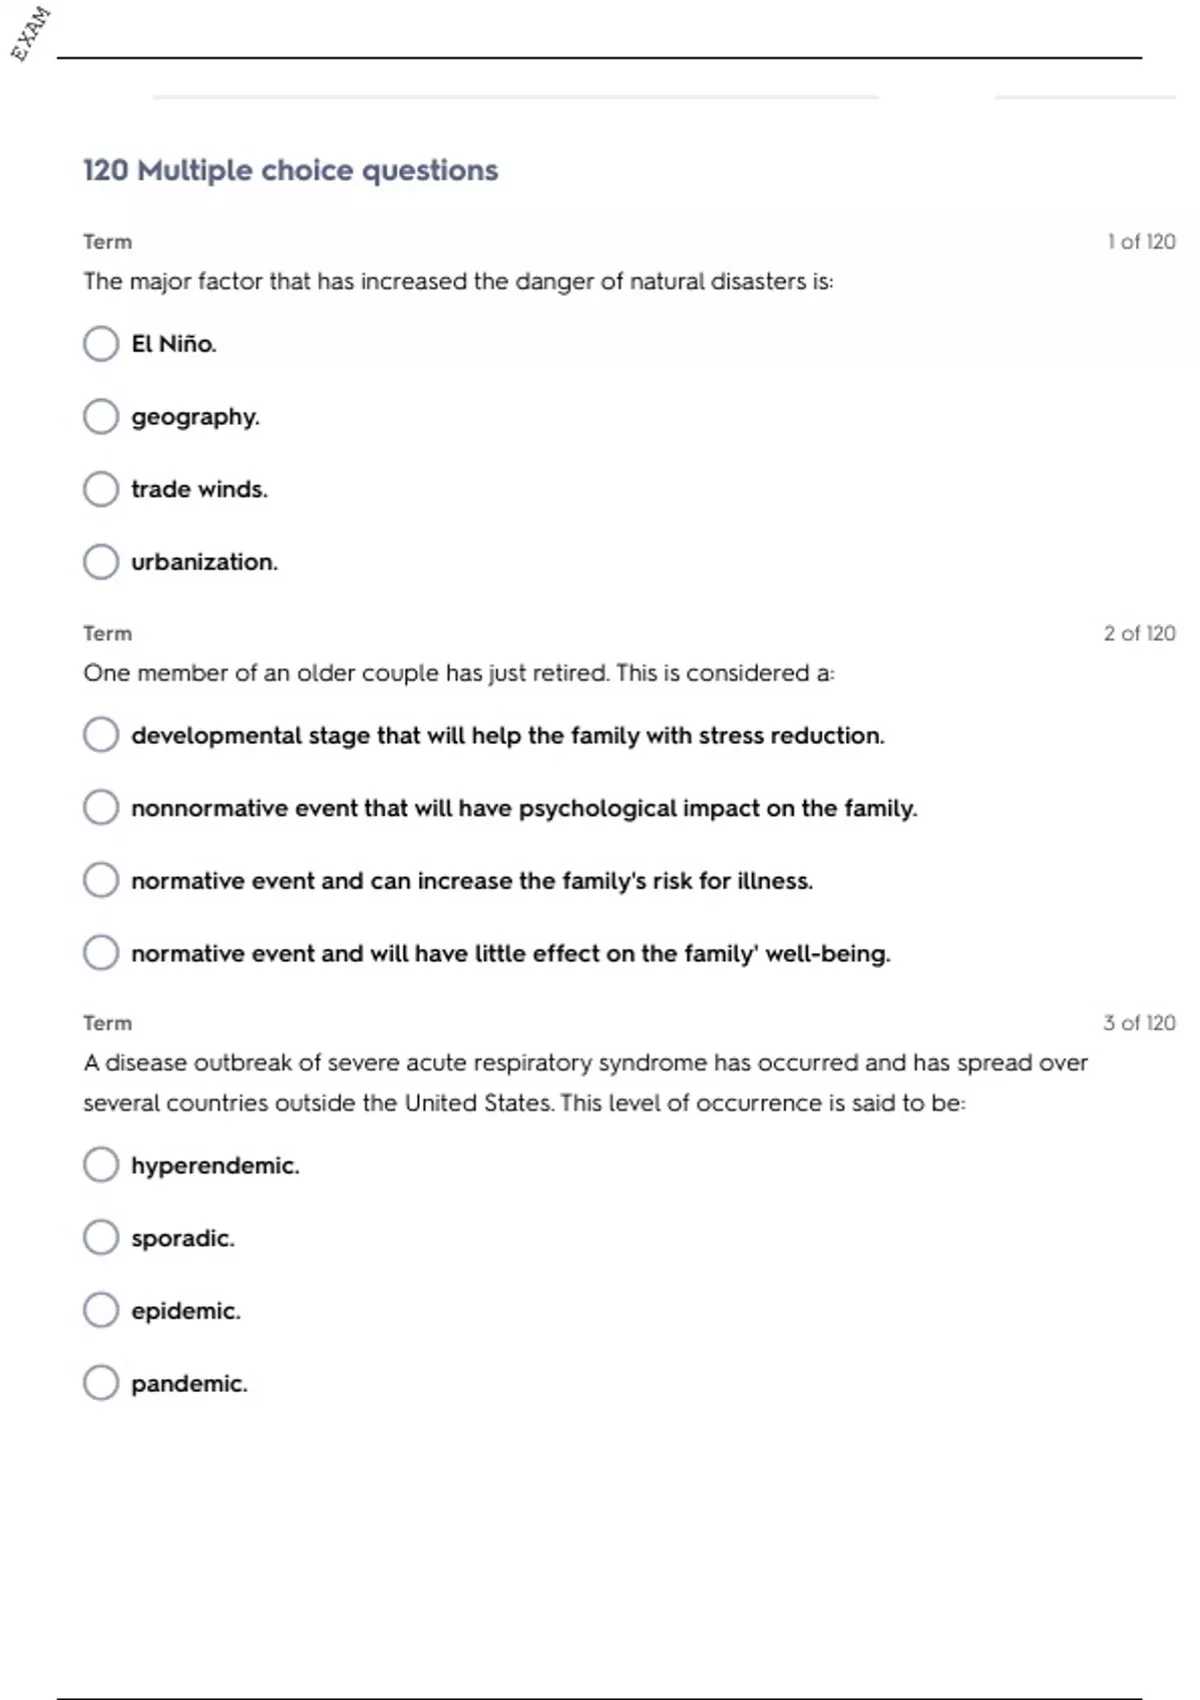The image size is (1200, 1700).
Task: Click the natural disasters question text
Action: tap(458, 282)
